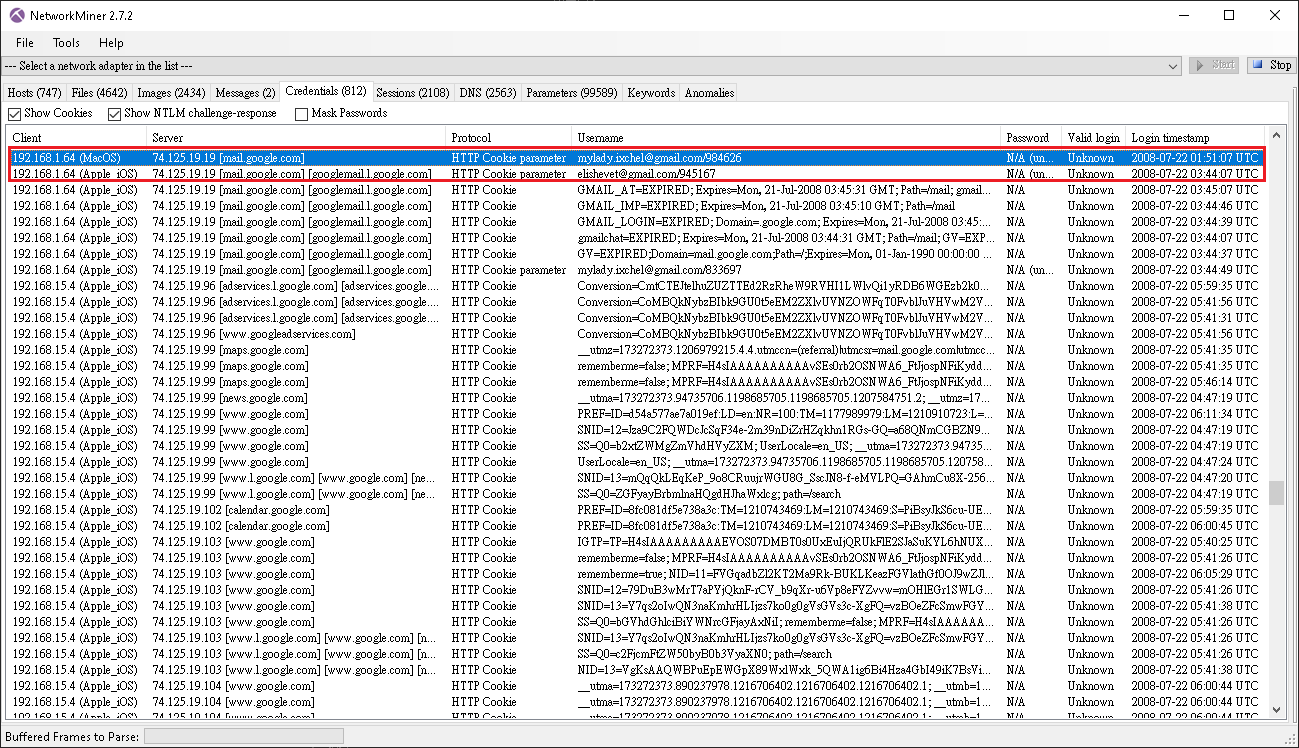Sort by the Password column header
This screenshot has height=748, width=1299.
pos(1032,137)
